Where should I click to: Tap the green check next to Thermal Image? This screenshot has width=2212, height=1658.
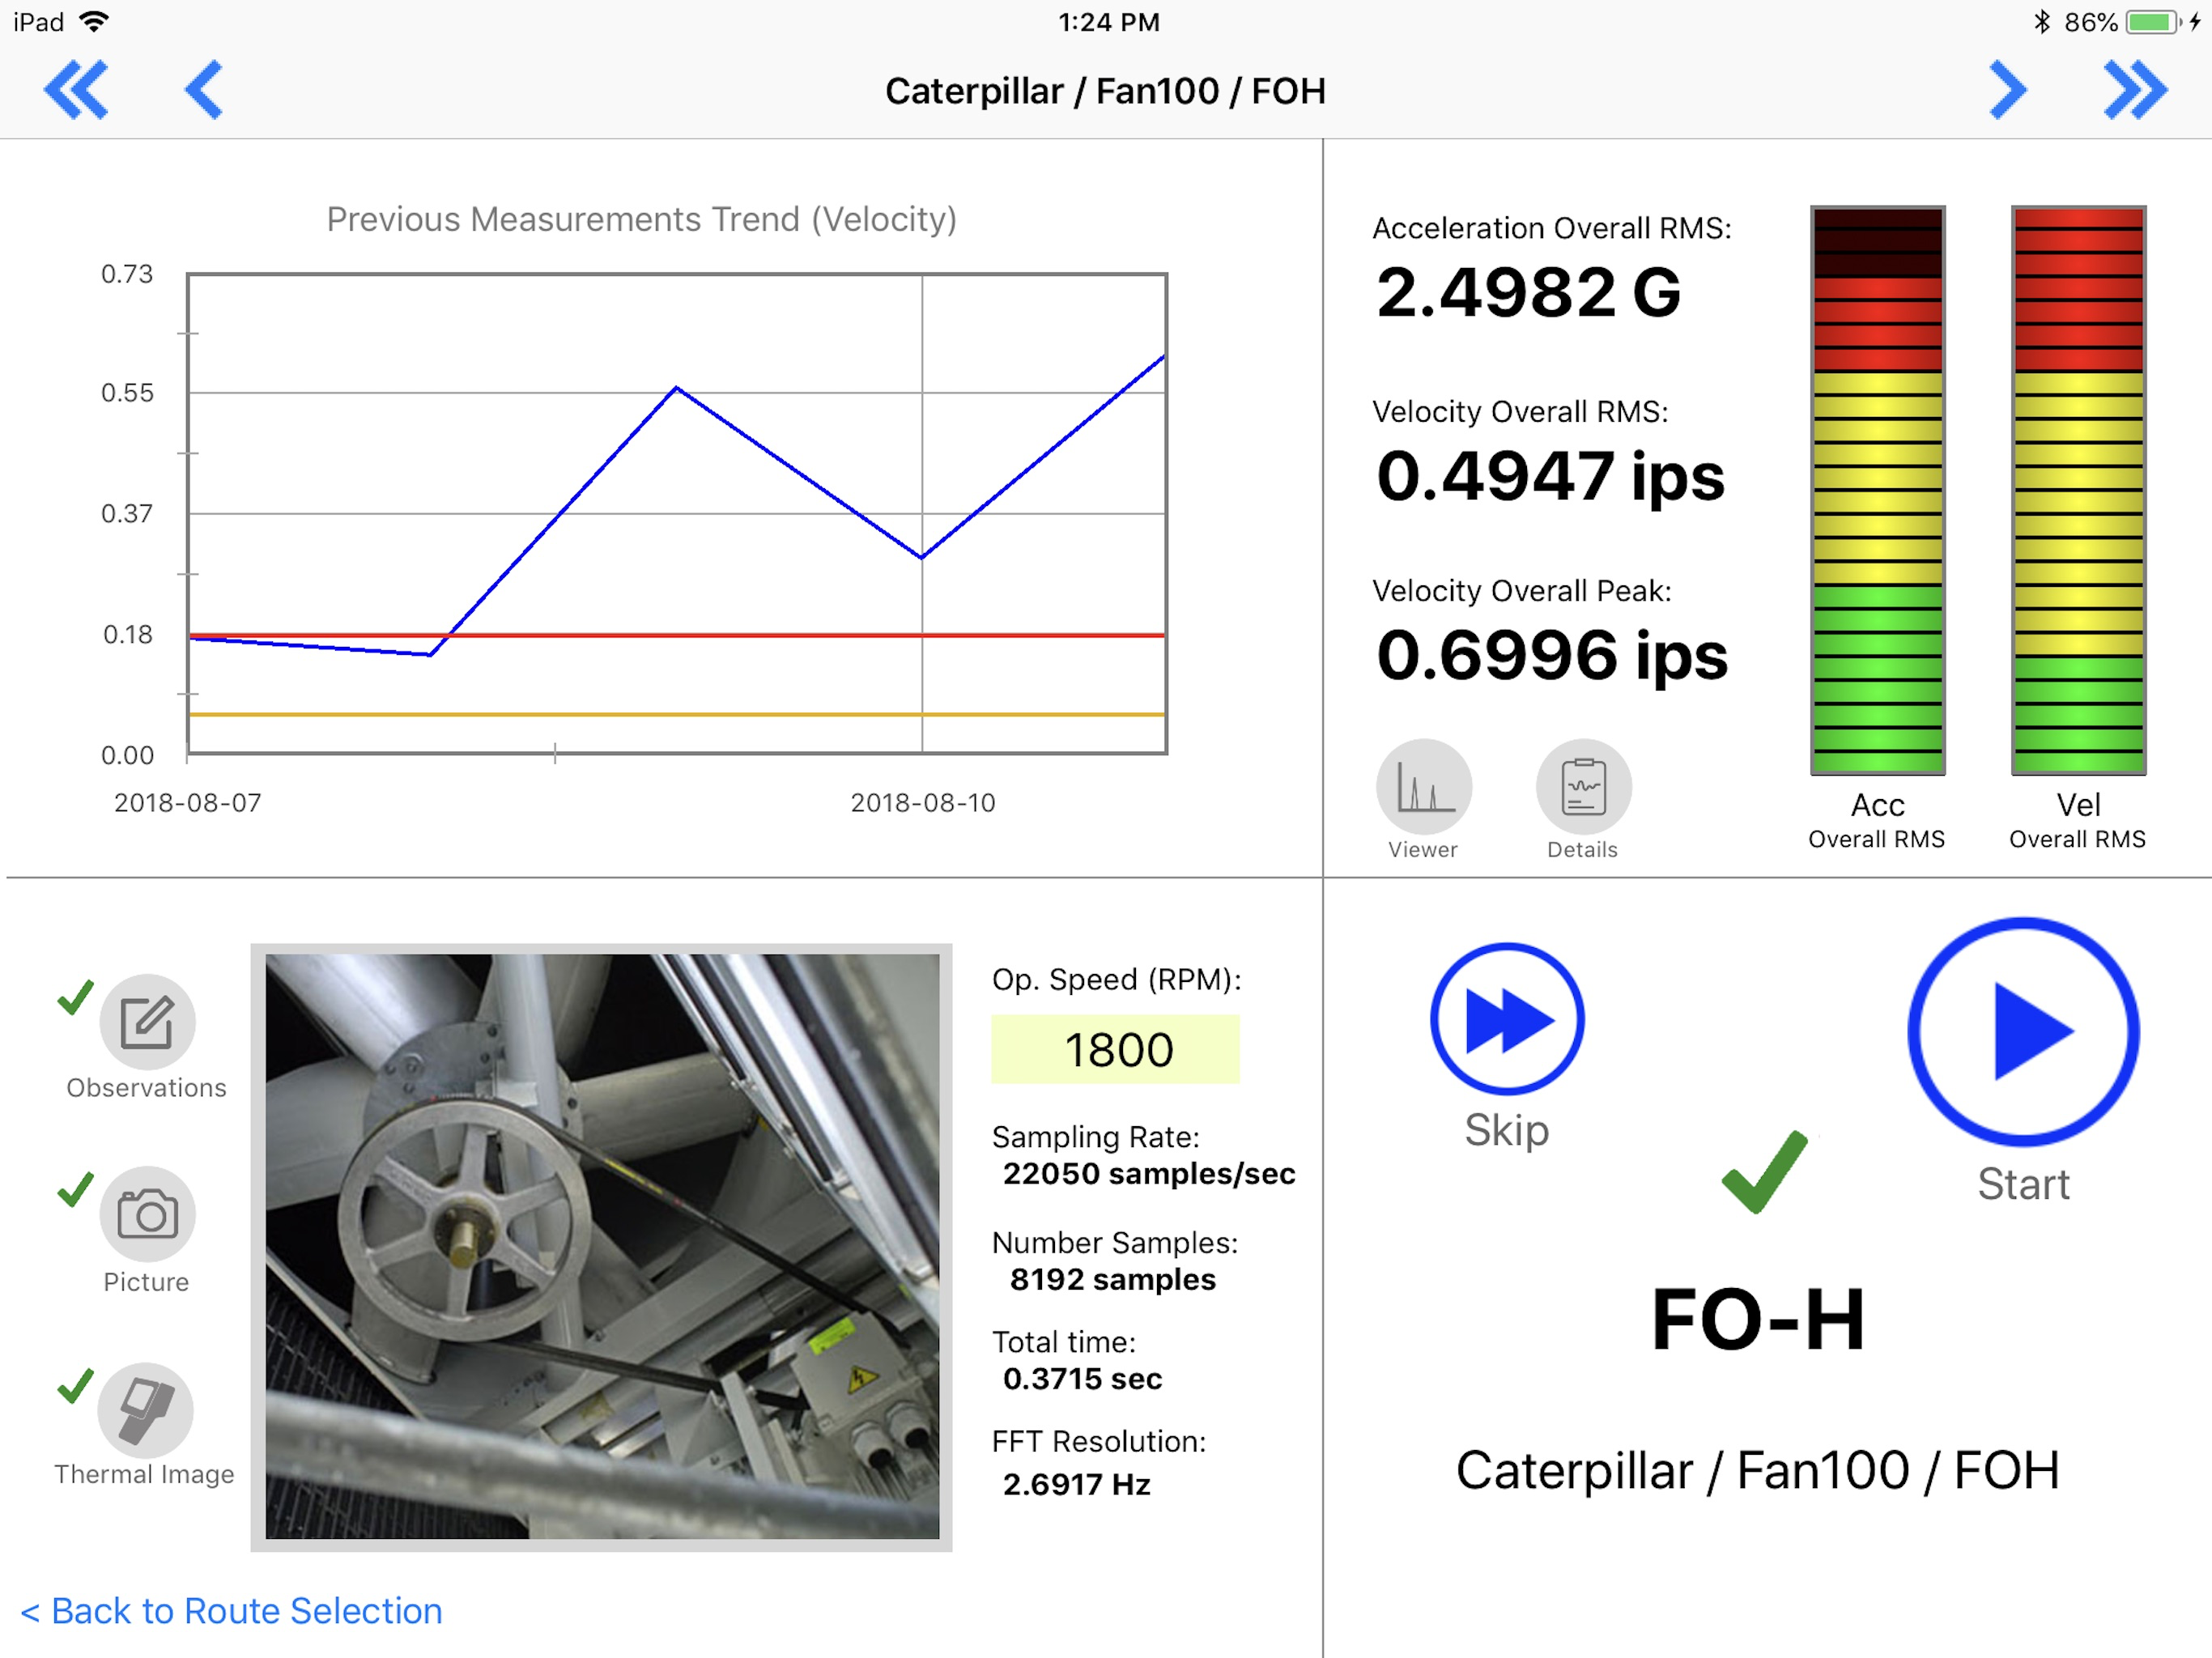[75, 1385]
